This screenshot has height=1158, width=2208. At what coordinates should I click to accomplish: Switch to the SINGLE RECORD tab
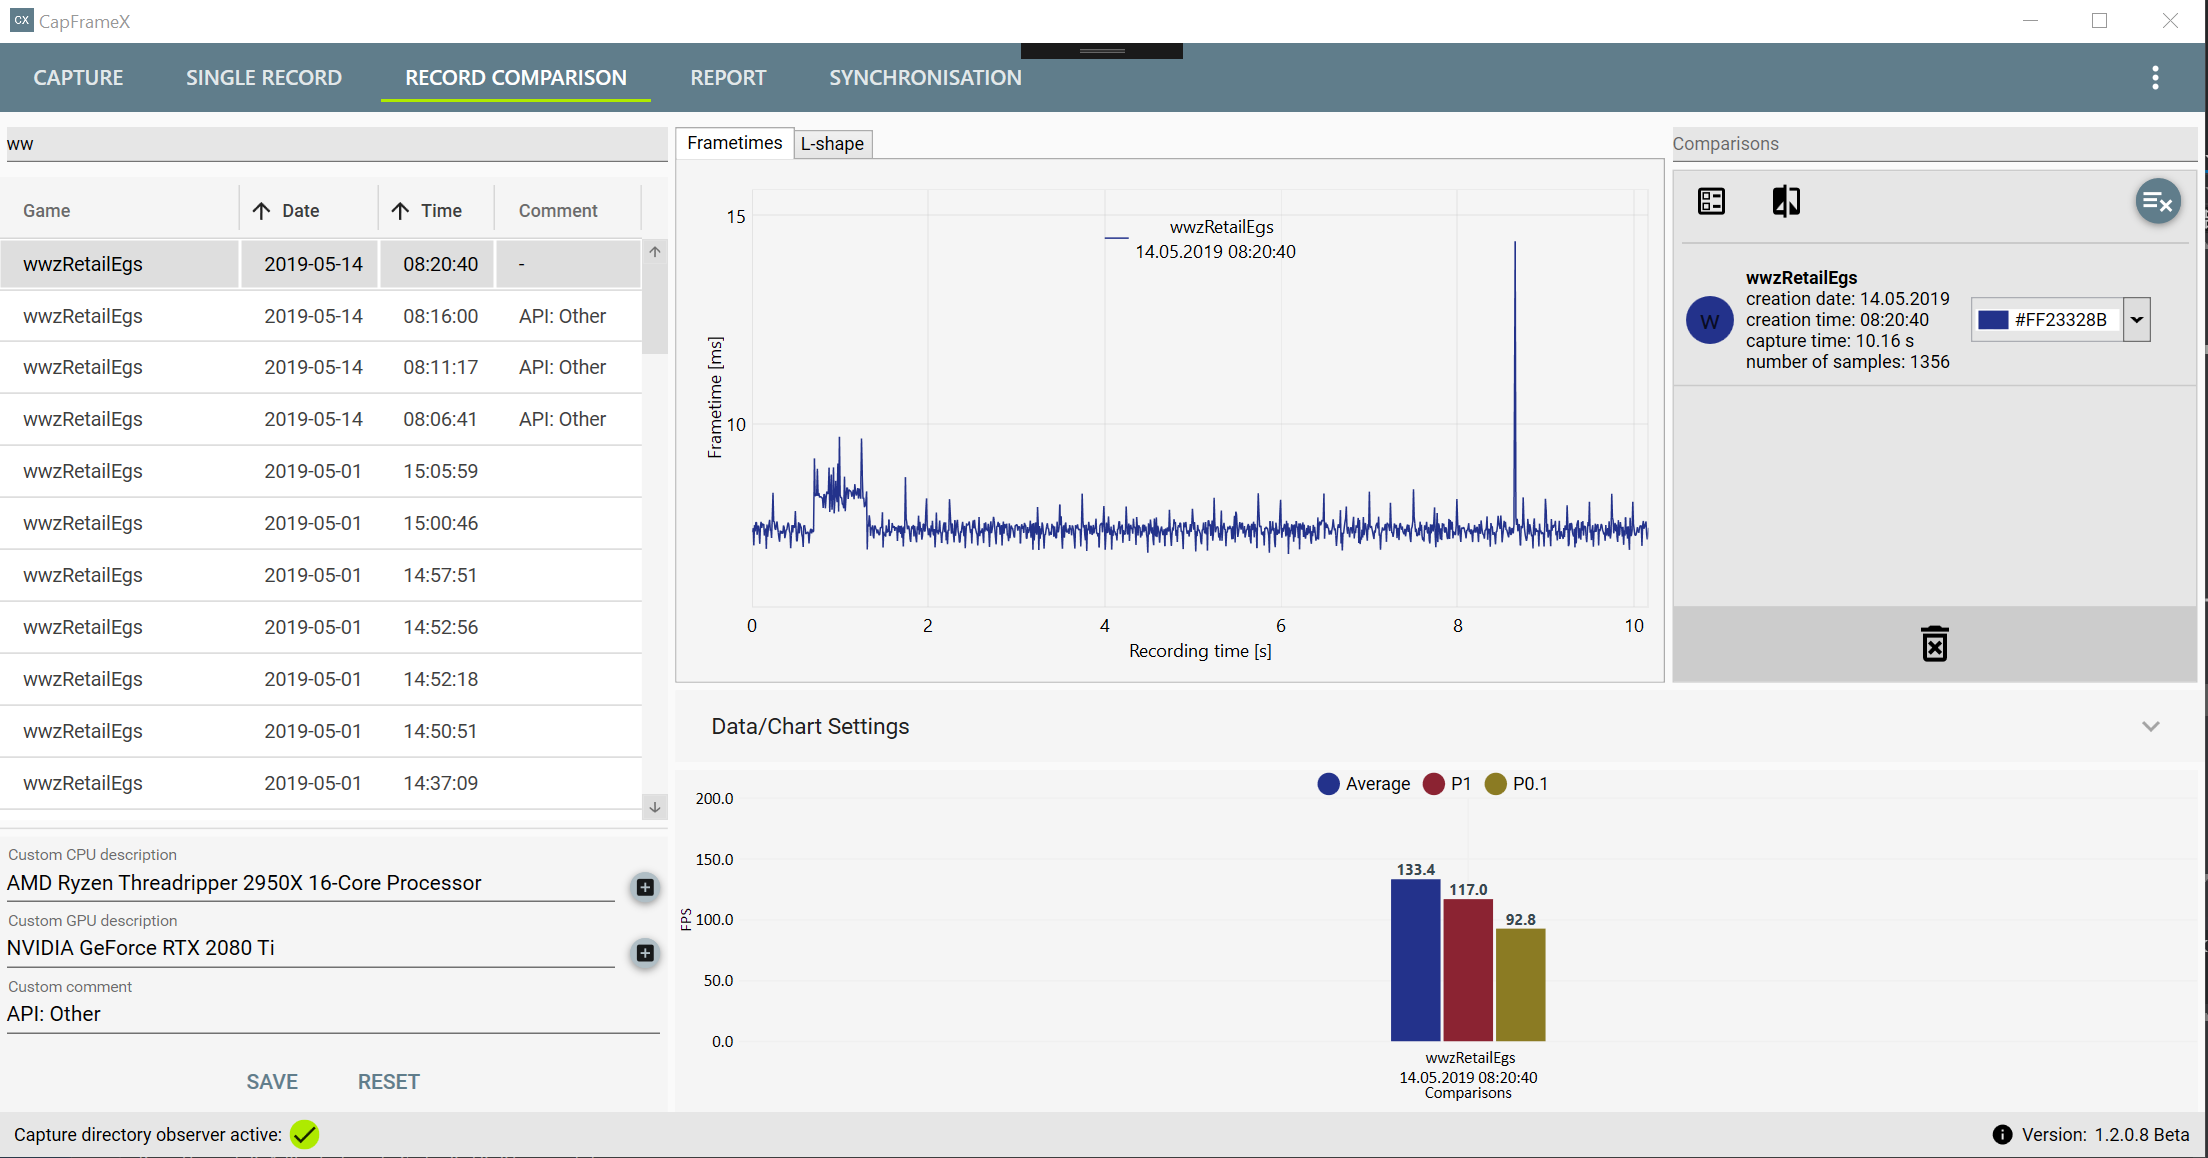click(x=264, y=78)
